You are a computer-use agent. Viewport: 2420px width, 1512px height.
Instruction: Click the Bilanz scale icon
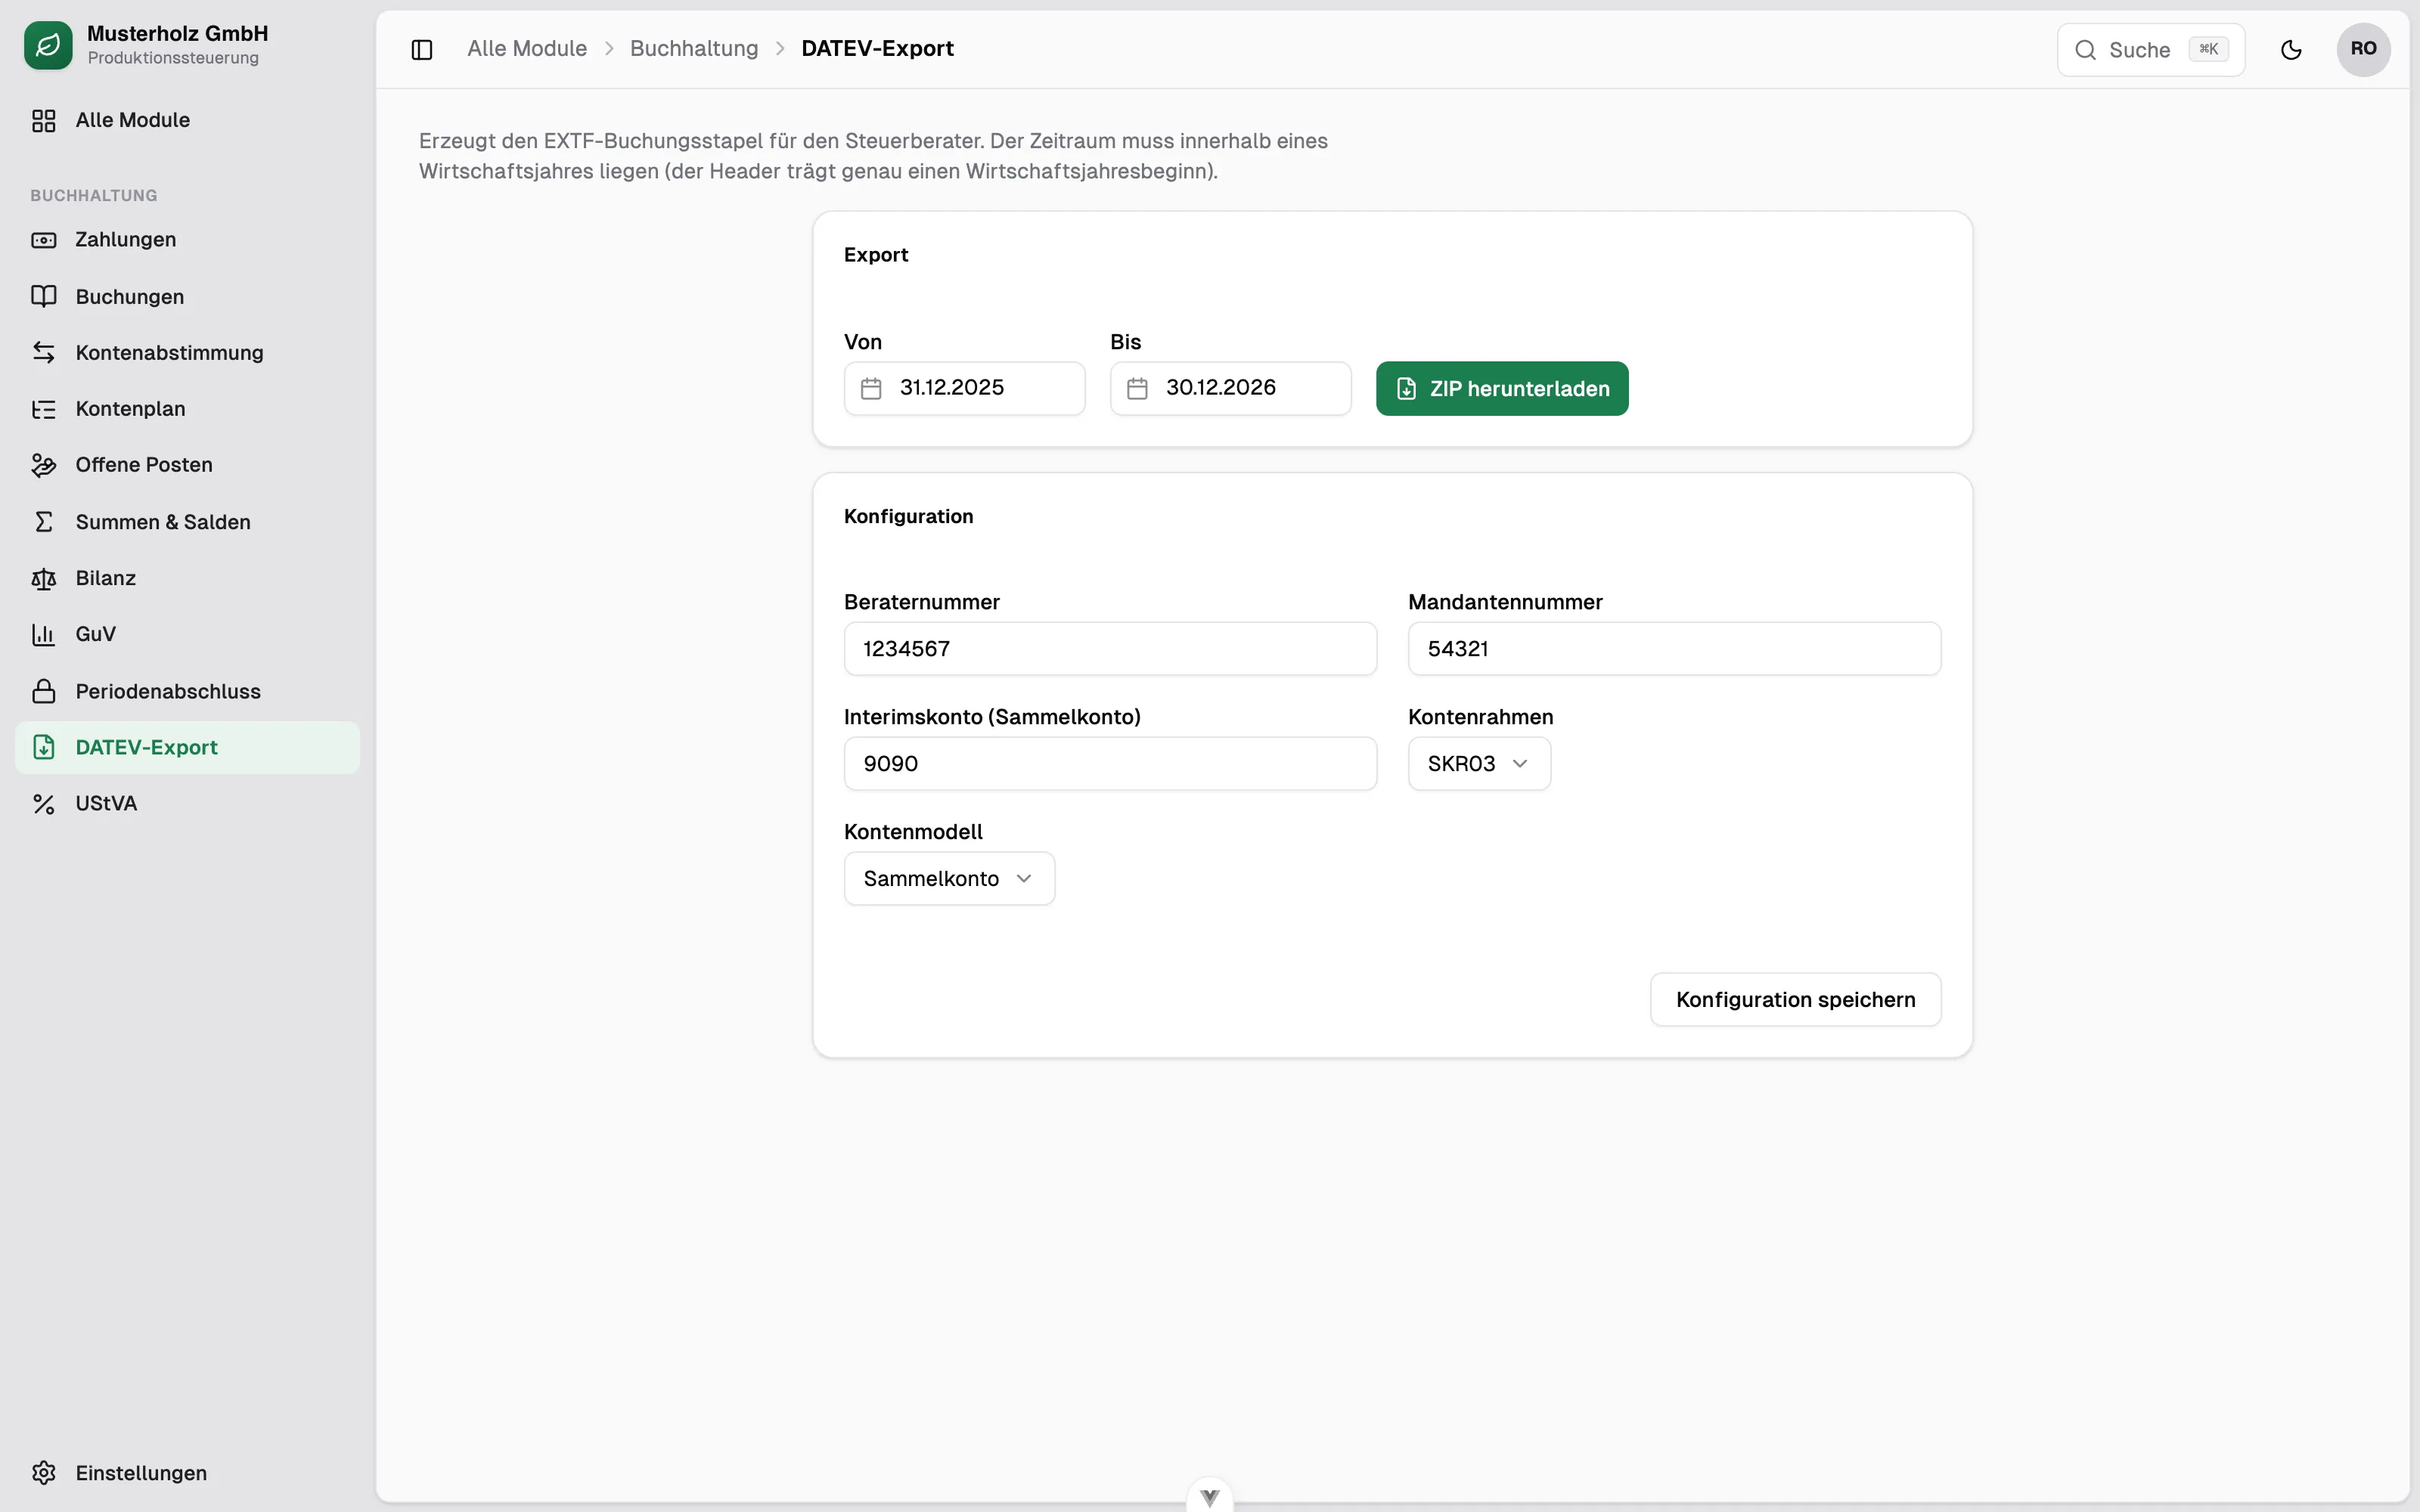43,578
